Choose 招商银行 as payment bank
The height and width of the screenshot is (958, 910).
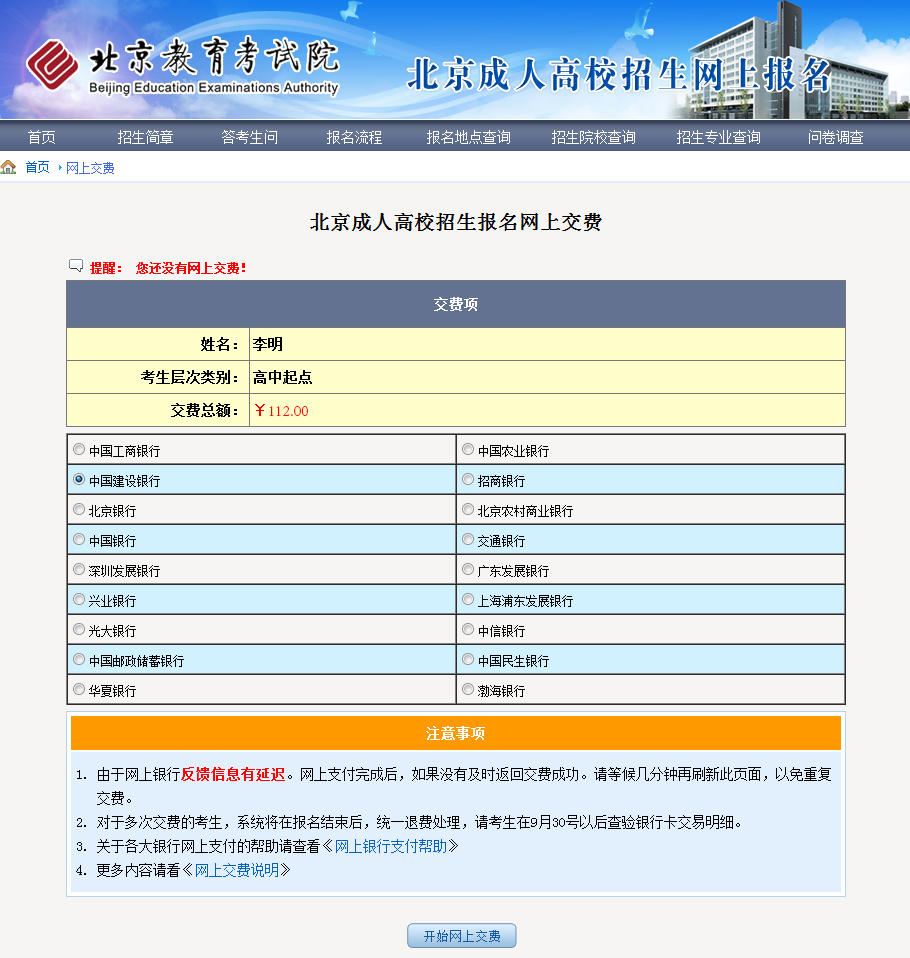coord(468,480)
